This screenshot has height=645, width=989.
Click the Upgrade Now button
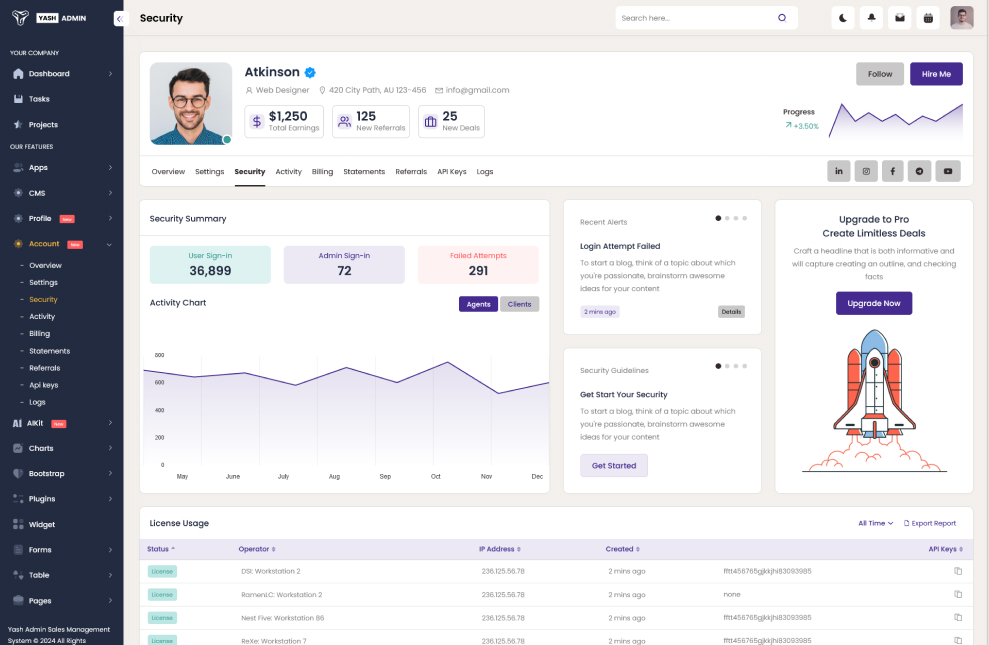(x=874, y=303)
